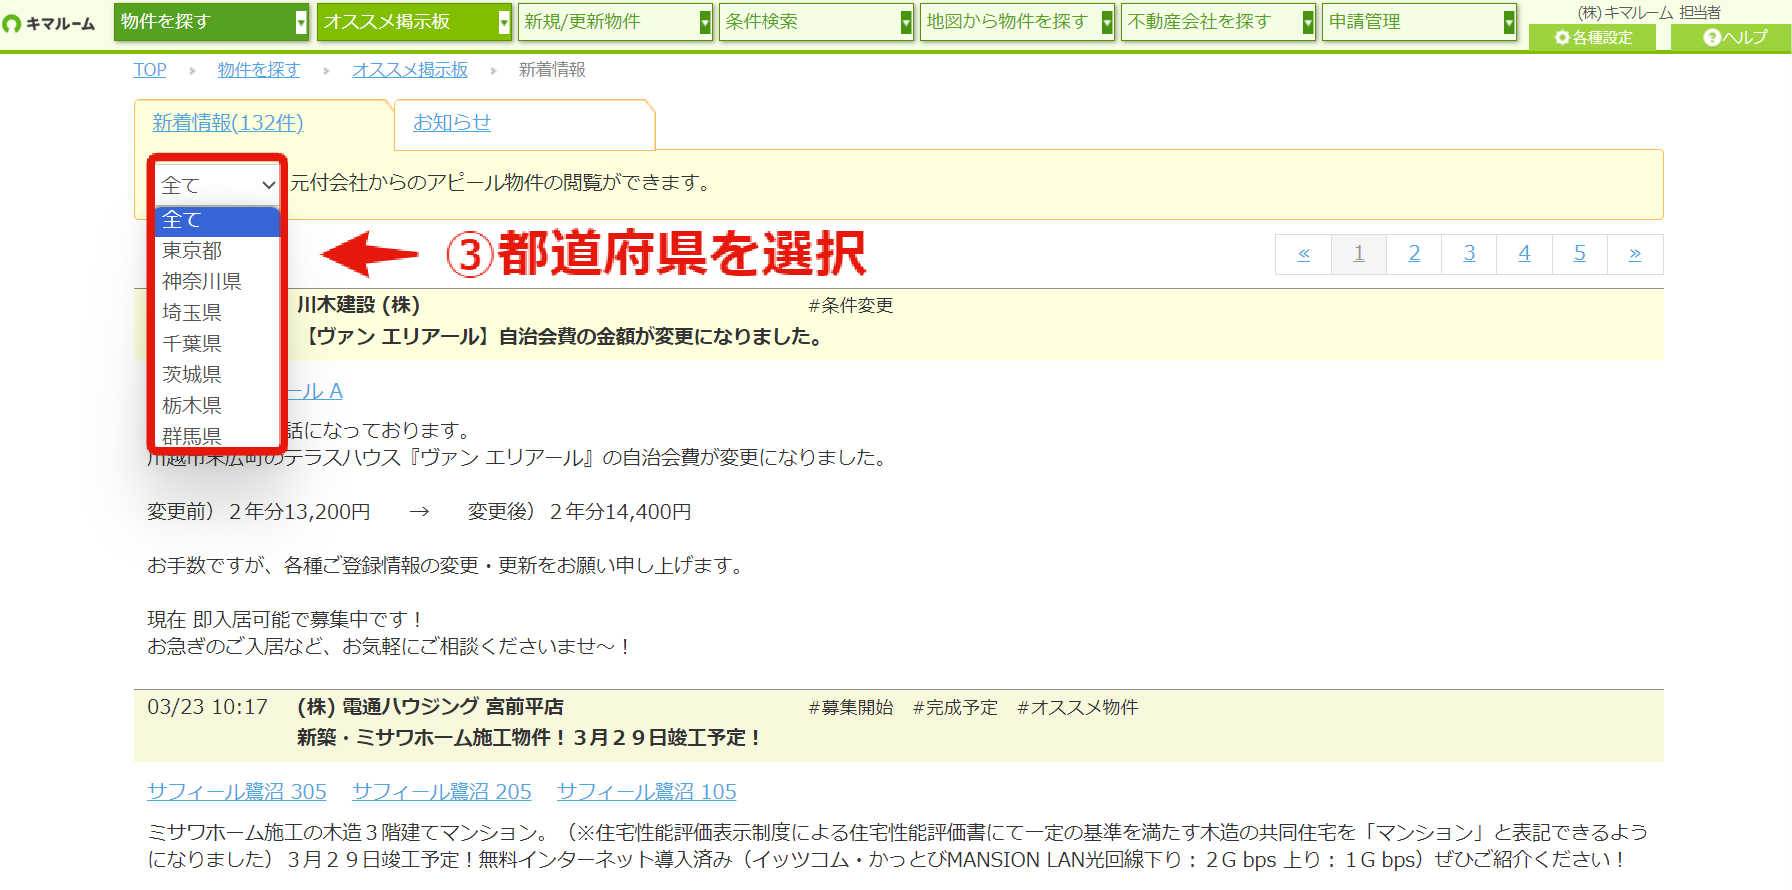This screenshot has height=890, width=1792.
Task: Follow the オススメ掲示板 breadcrumb link
Action: pyautogui.click(x=410, y=70)
